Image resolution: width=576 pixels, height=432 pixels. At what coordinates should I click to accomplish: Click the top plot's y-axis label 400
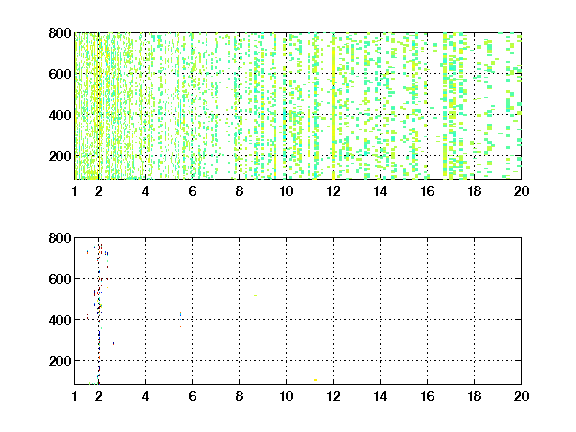[60, 115]
